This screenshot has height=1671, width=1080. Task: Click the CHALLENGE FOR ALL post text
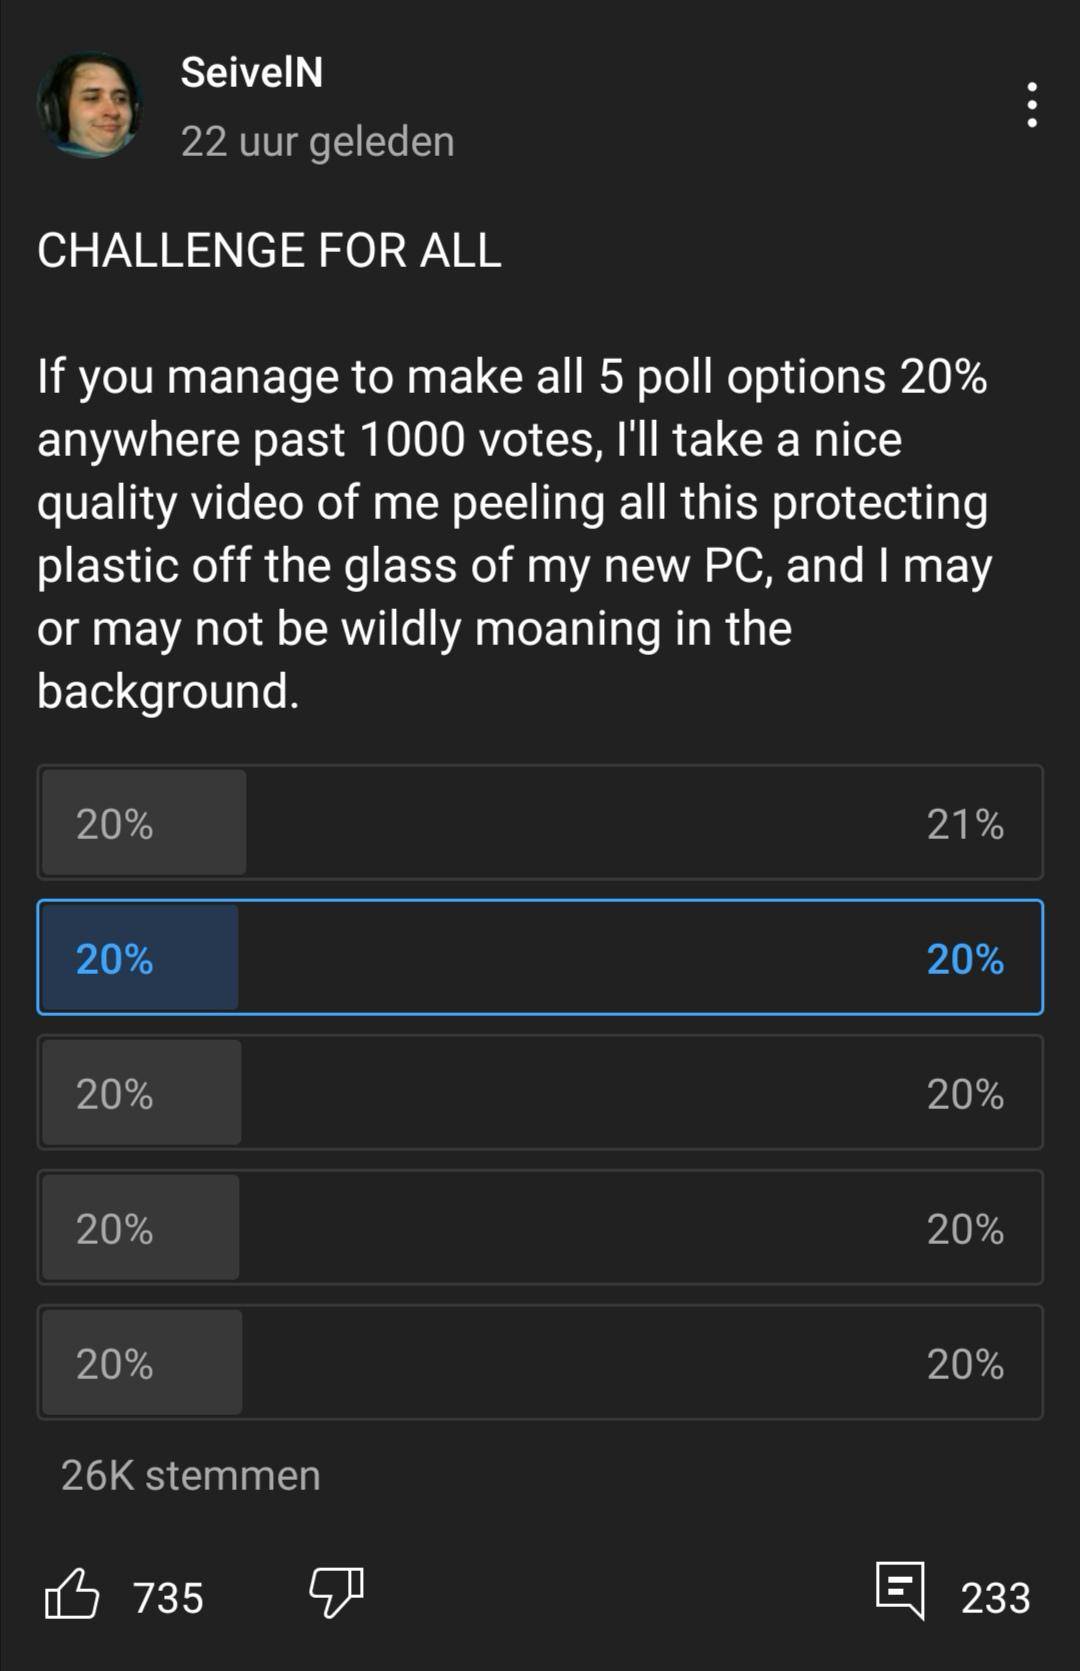pos(267,250)
